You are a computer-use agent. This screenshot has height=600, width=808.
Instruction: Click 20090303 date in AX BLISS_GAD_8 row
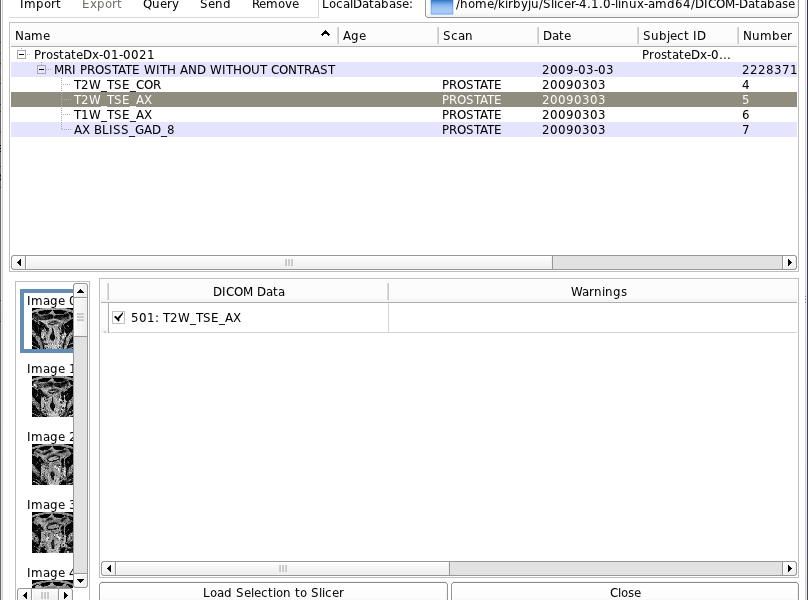574,129
